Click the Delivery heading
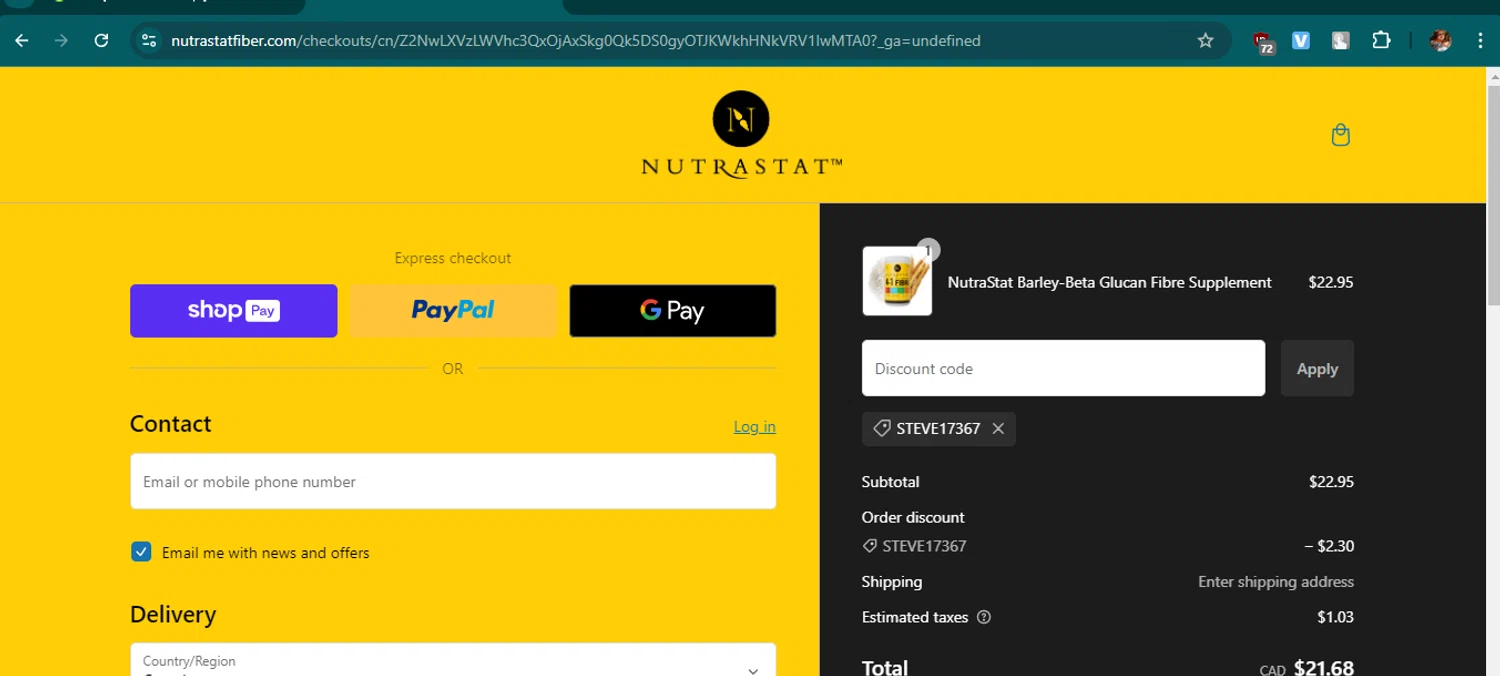 (x=173, y=614)
